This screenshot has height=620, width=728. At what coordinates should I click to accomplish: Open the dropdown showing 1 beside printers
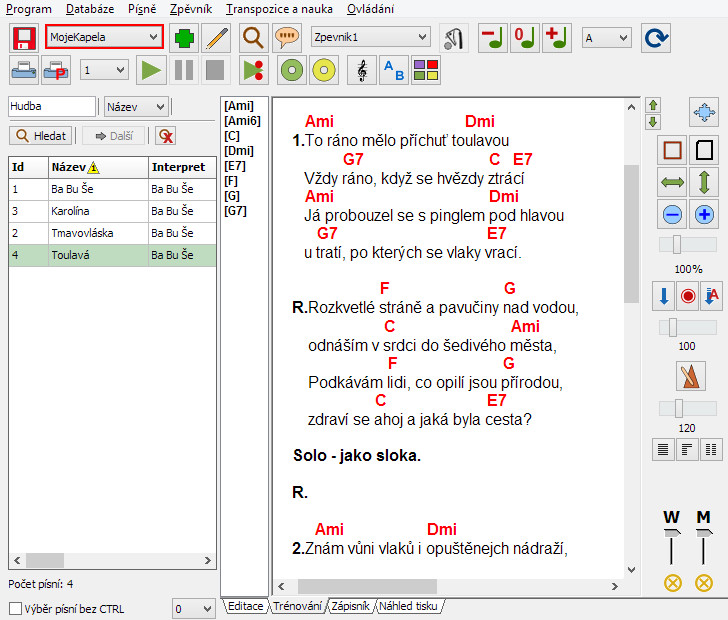click(104, 70)
